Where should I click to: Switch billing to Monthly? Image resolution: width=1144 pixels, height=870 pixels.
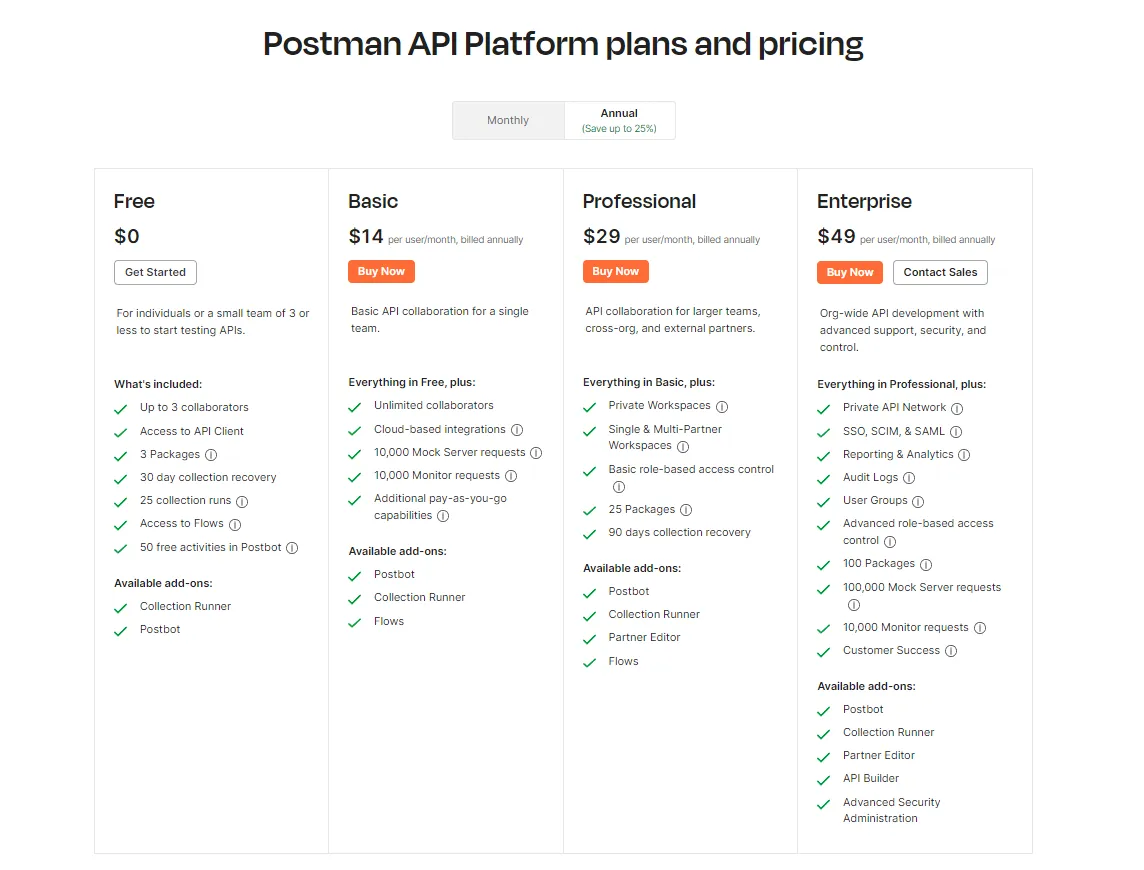click(508, 120)
